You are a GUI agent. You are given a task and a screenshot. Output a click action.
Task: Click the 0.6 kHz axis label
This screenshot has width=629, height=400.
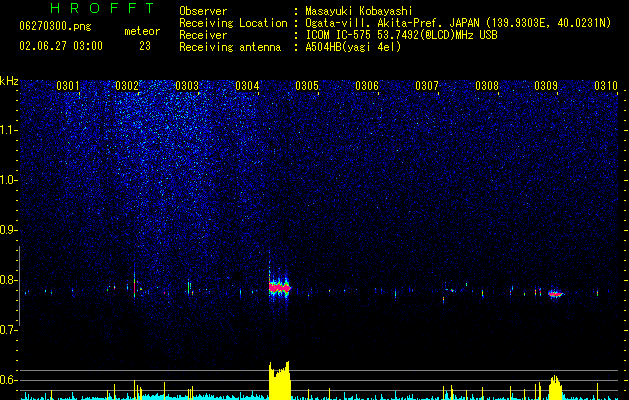[8, 380]
